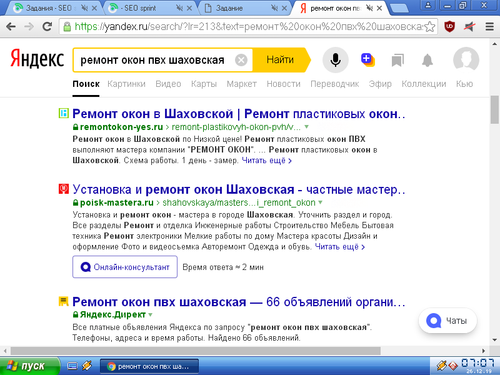Open the Видео search tab

(168, 84)
